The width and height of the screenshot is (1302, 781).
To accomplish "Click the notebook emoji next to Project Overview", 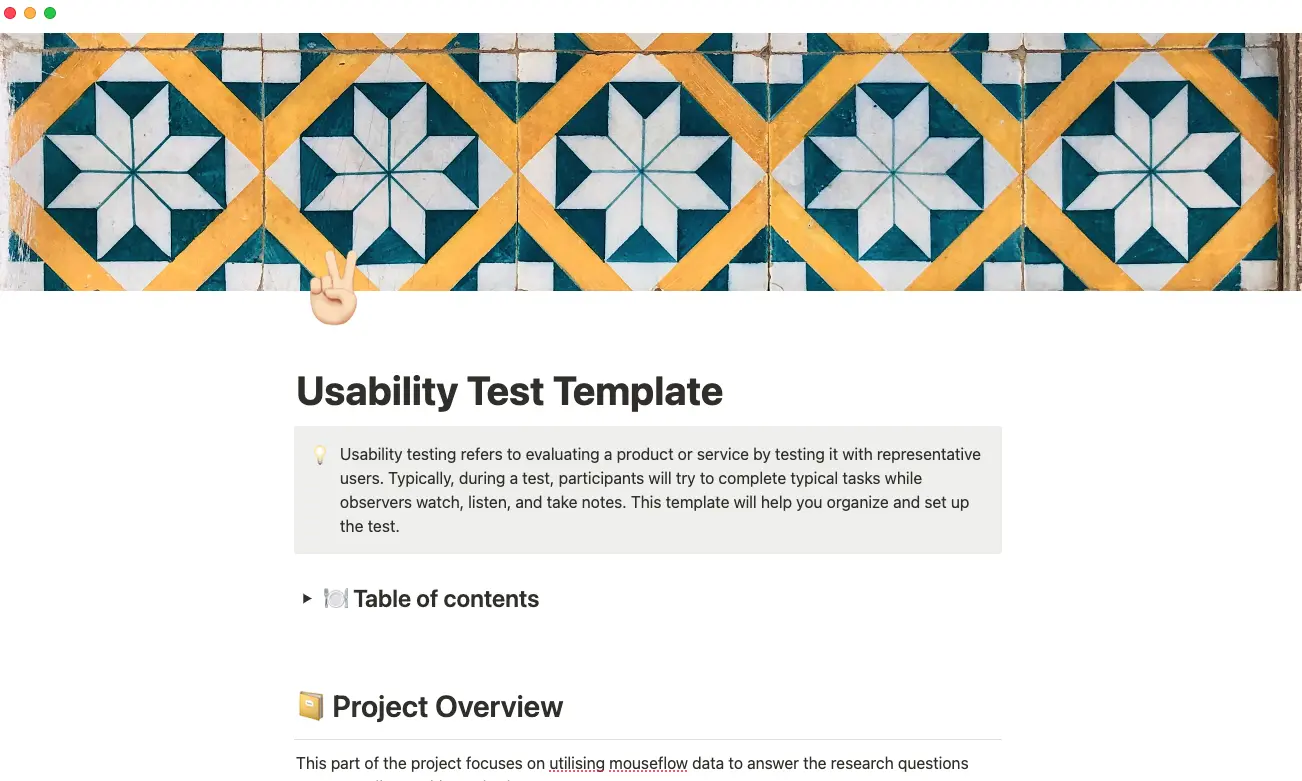I will coord(309,705).
